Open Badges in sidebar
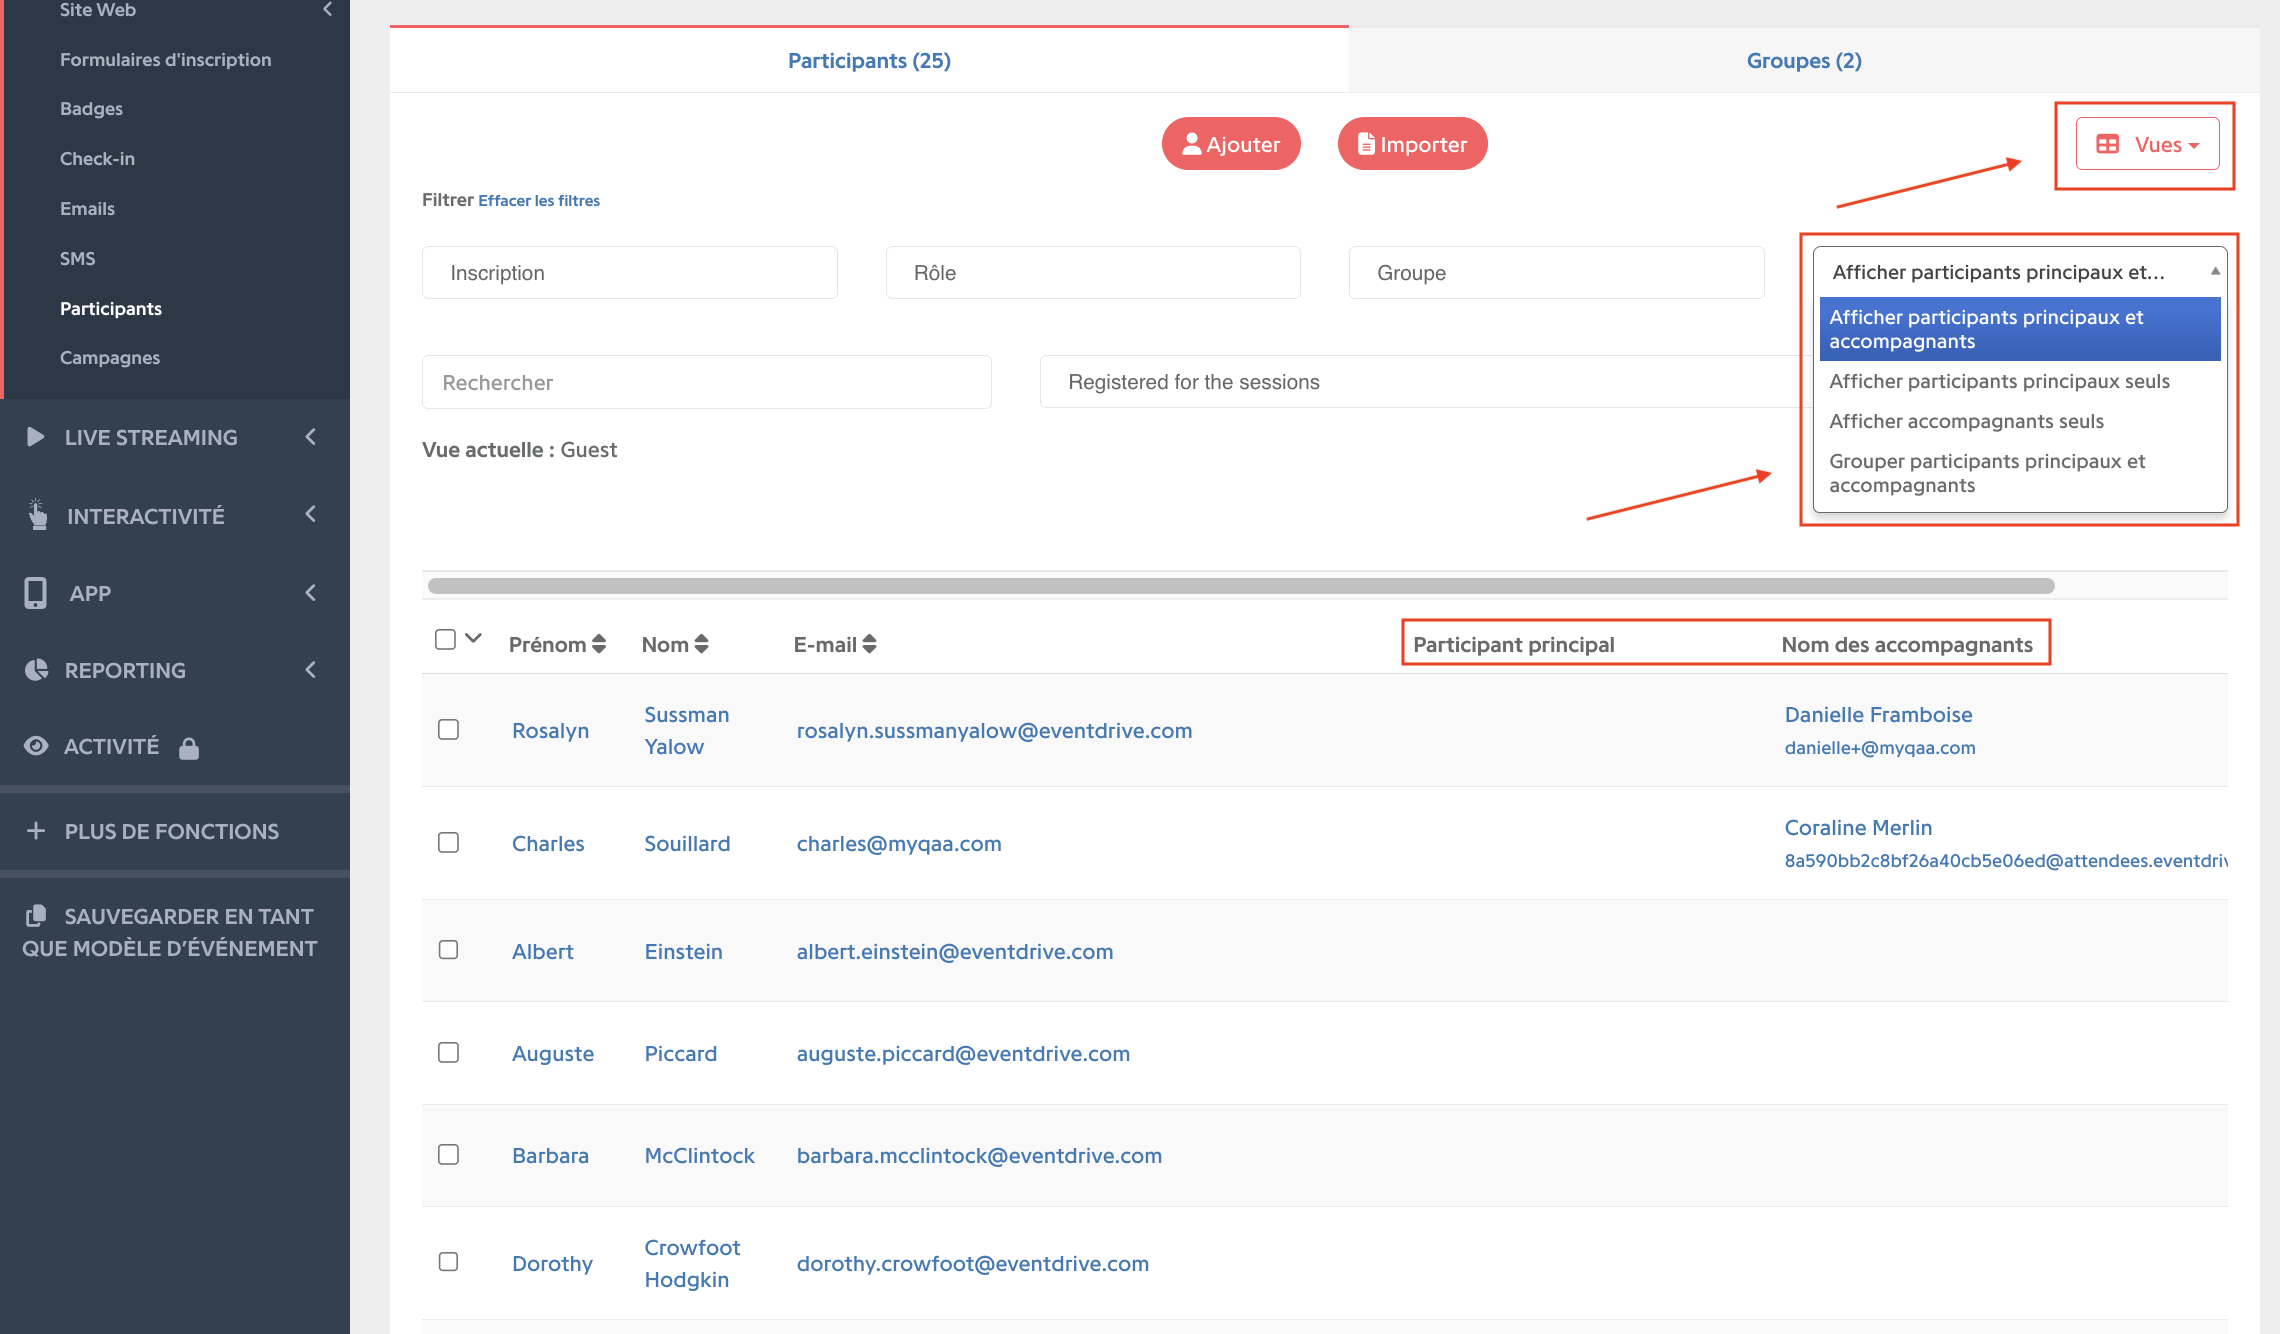 (x=91, y=108)
